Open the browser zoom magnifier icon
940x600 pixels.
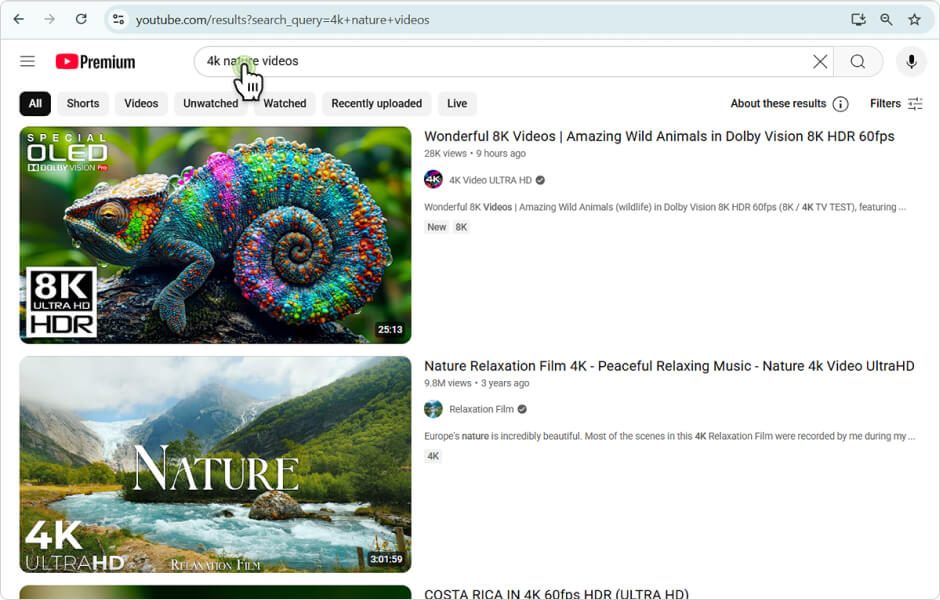point(886,19)
